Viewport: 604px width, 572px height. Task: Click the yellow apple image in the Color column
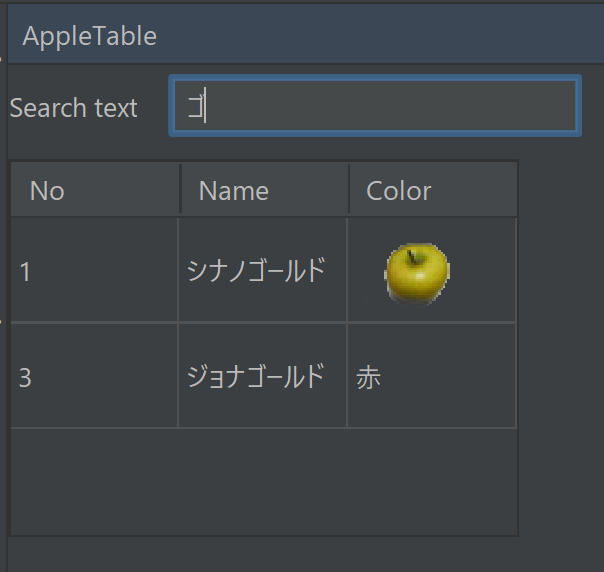click(x=417, y=273)
